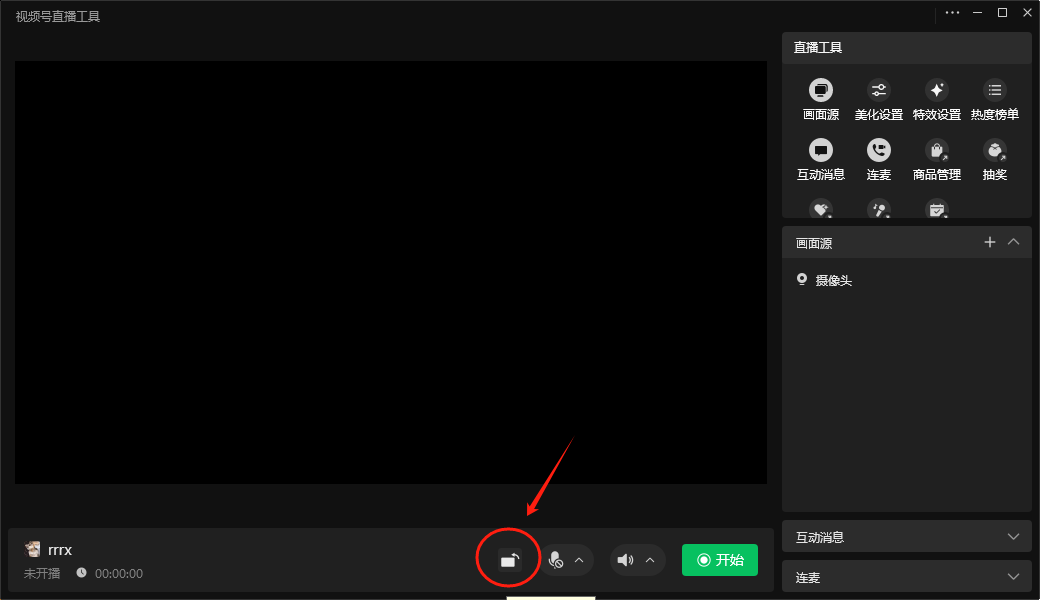Click the microphone tool icon in third row
Screen dimensions: 1040x600
point(878,209)
